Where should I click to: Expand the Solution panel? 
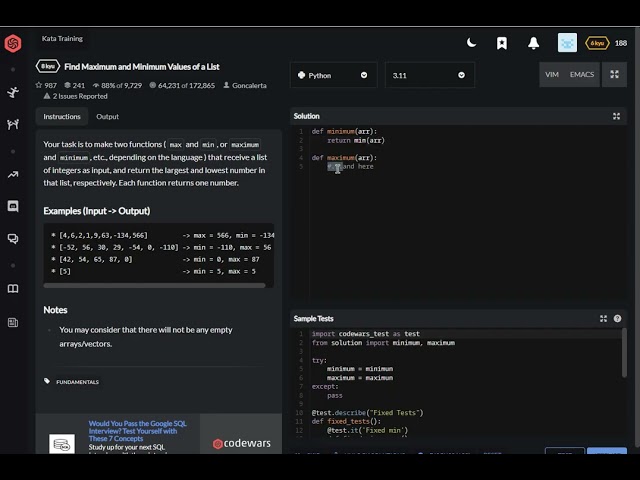tap(616, 116)
